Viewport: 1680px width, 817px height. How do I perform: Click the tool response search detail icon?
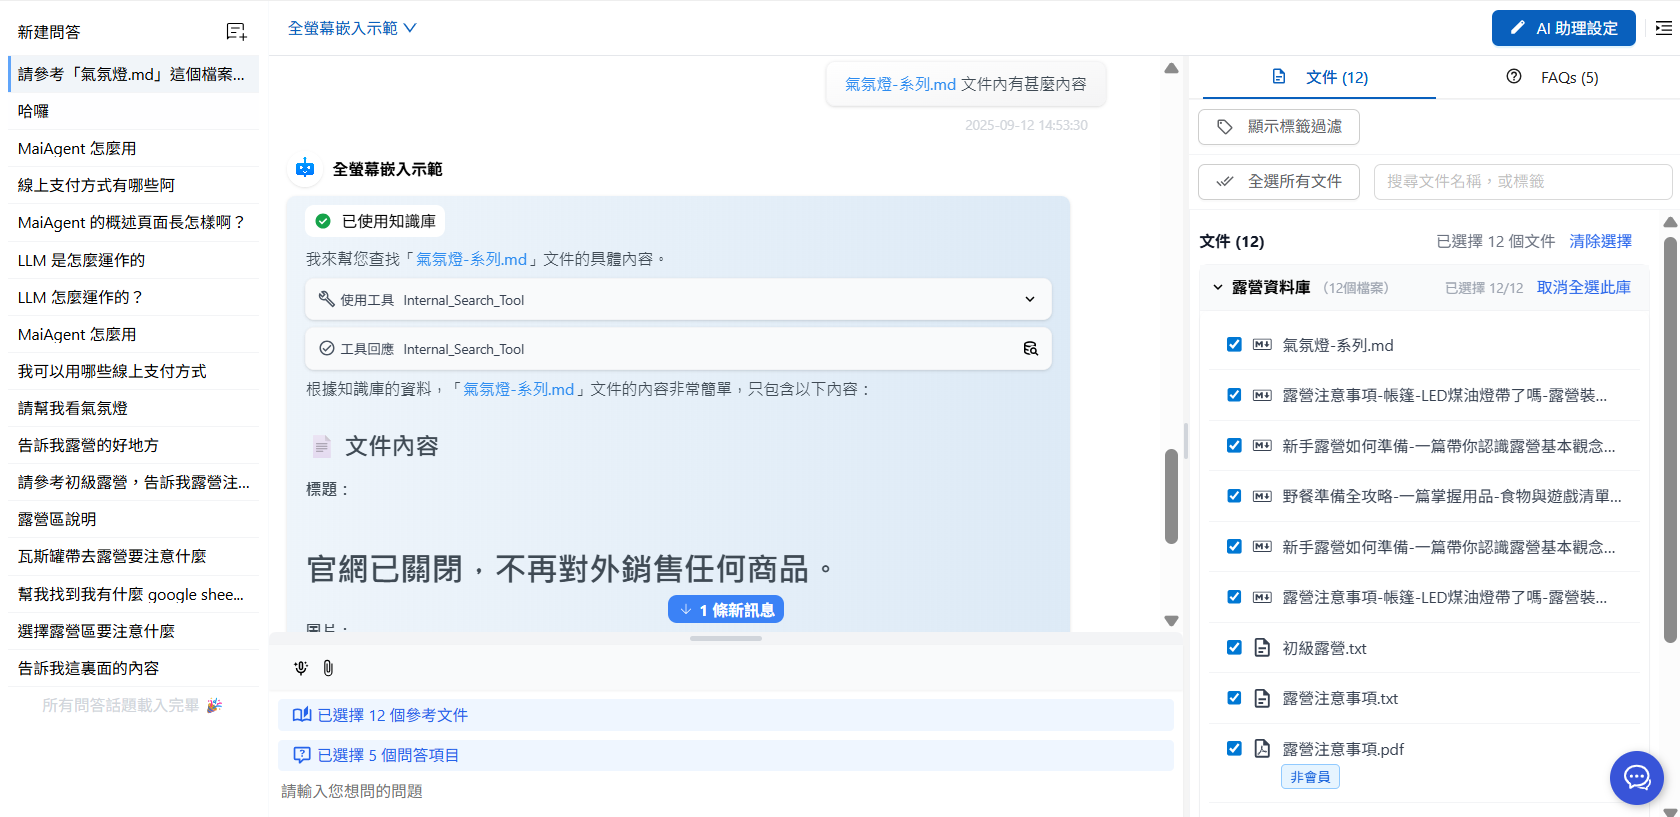click(1030, 349)
